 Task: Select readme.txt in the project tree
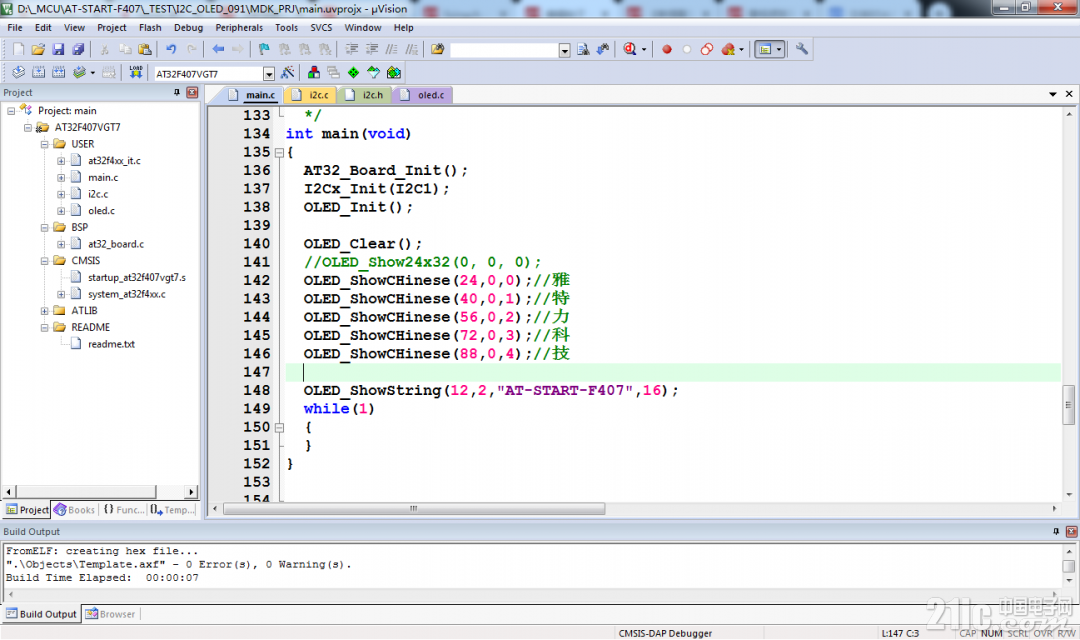111,344
